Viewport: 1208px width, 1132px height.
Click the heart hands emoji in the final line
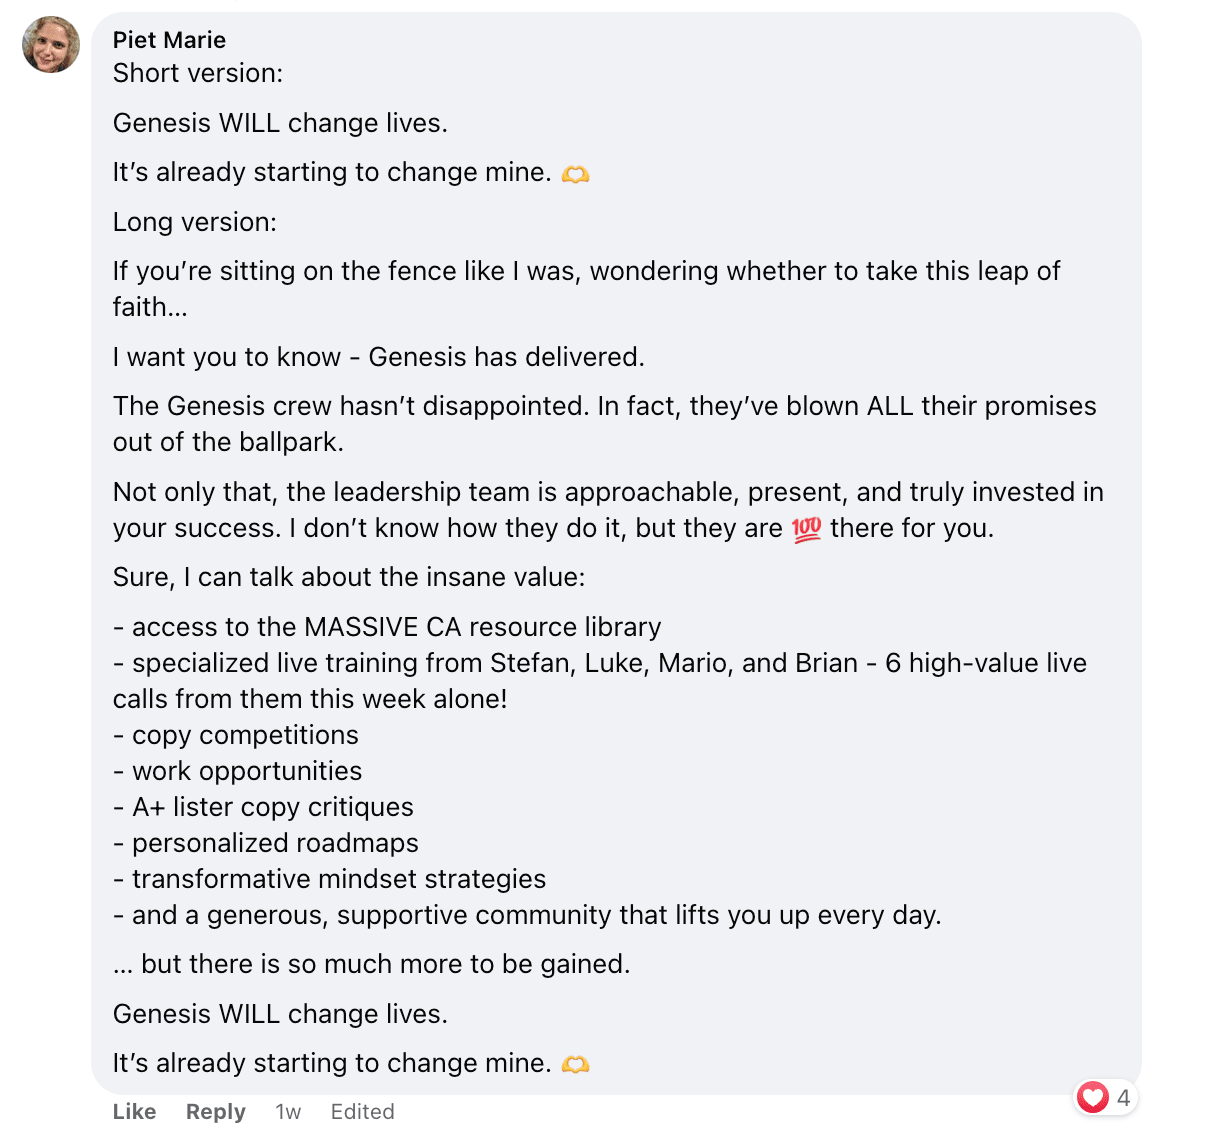[575, 1064]
